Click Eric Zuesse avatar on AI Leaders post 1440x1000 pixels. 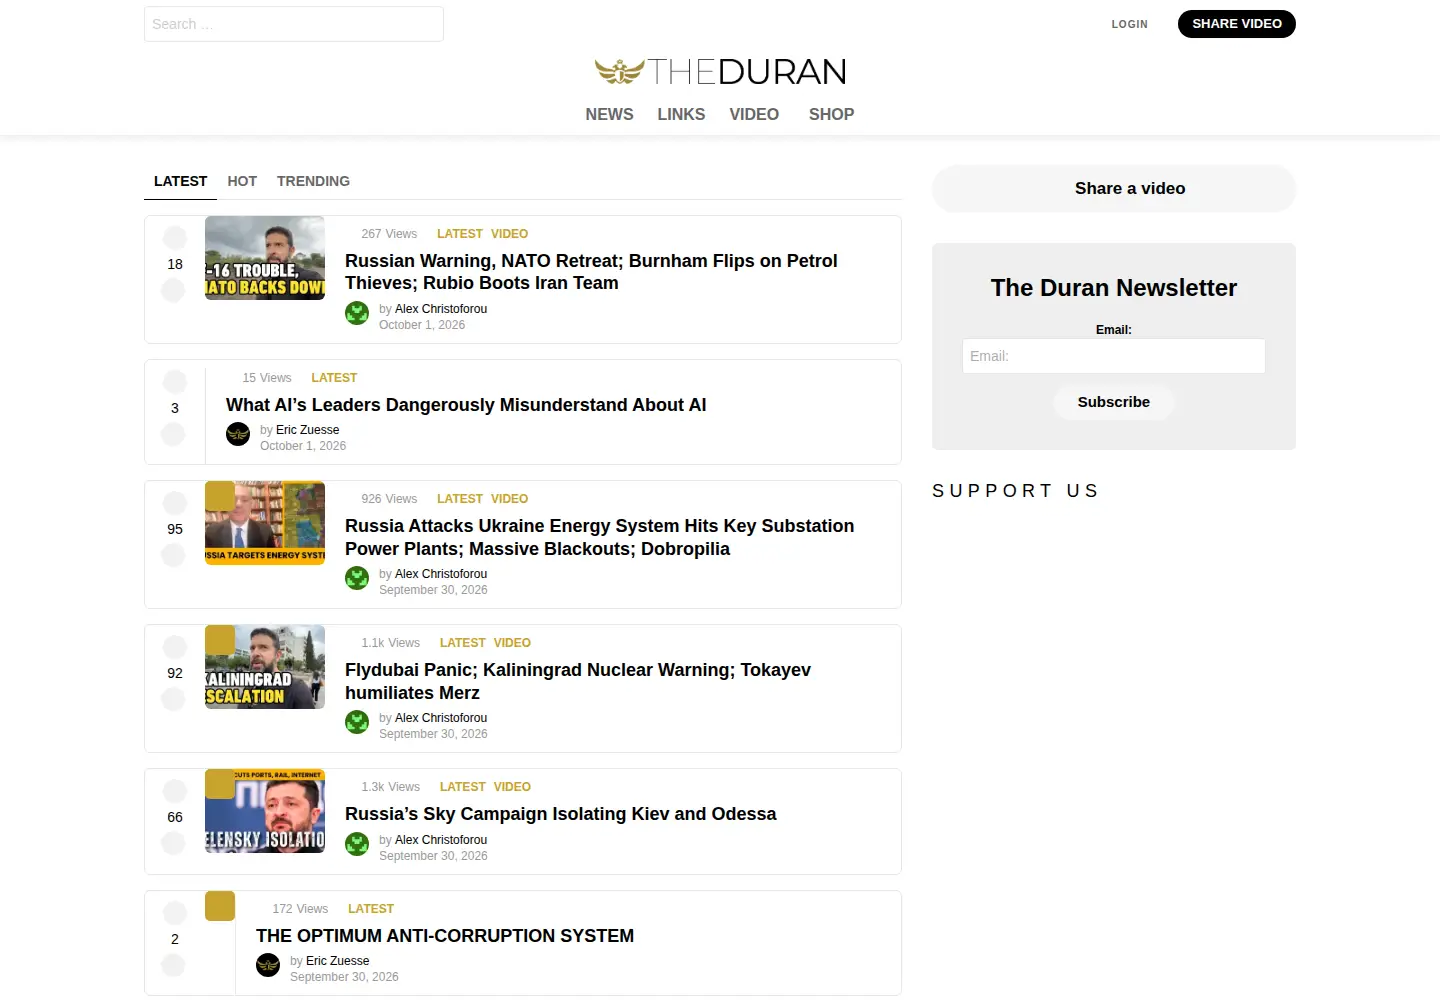[x=238, y=434]
